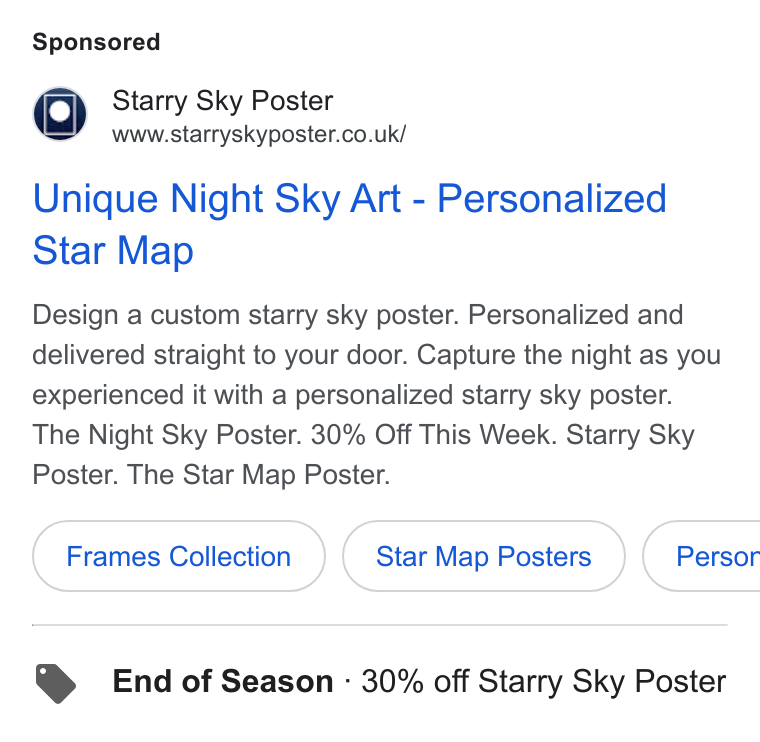Tap the partially visible Person… chip

(701, 556)
